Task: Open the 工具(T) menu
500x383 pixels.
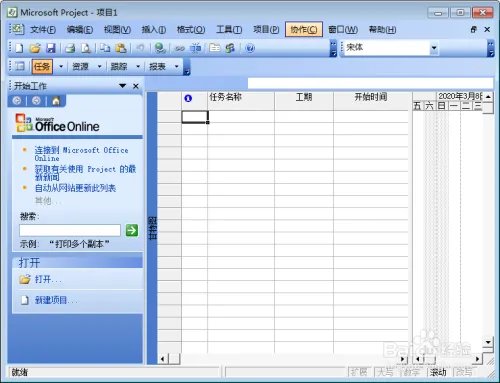Action: [229, 30]
